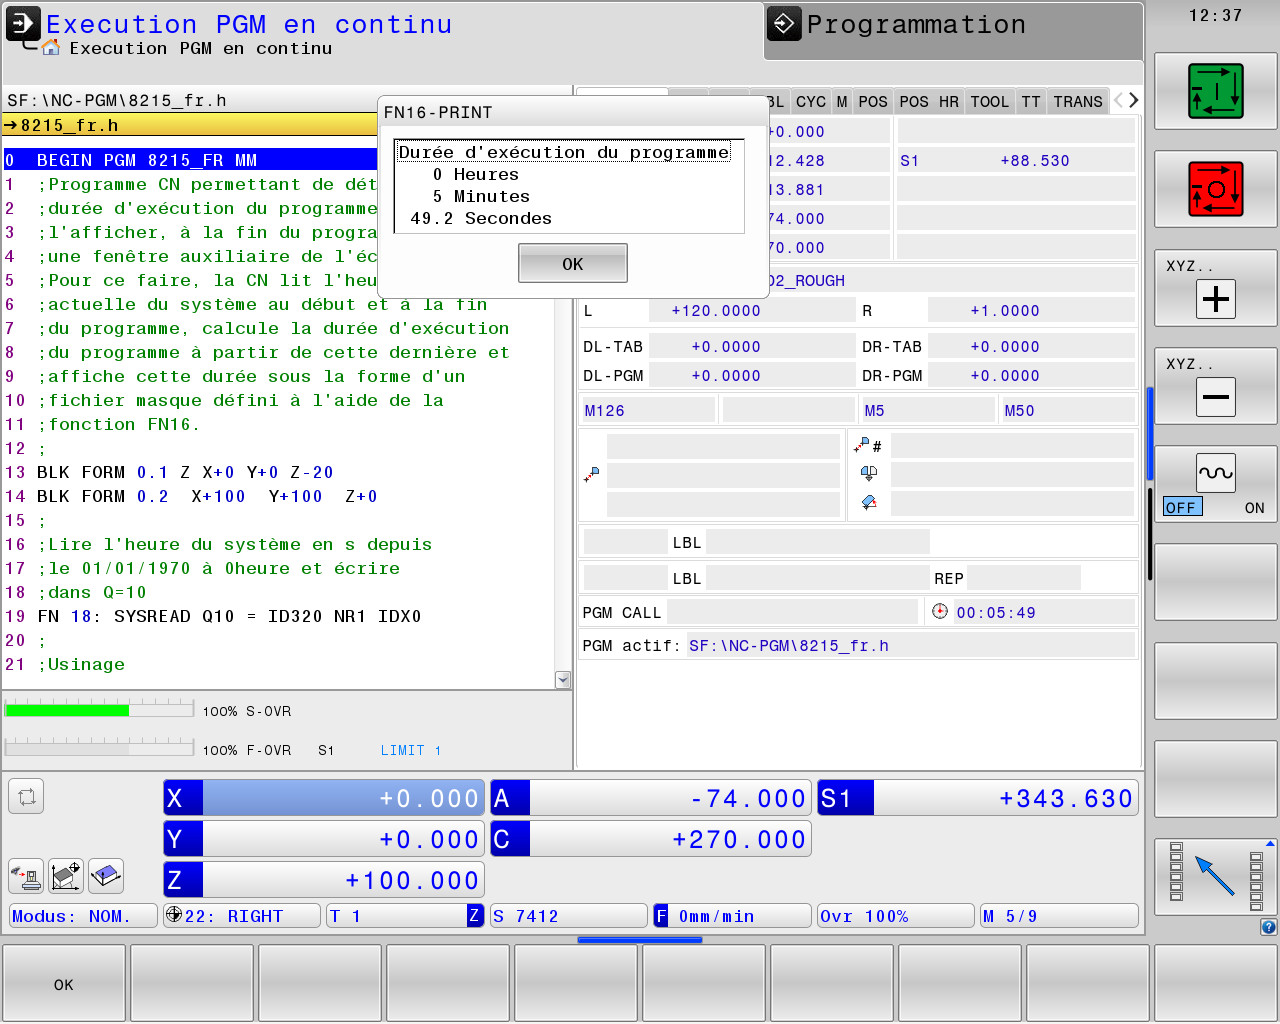This screenshot has height=1024, width=1280.
Task: Switch to the TRANS status tab
Action: pos(1078,101)
